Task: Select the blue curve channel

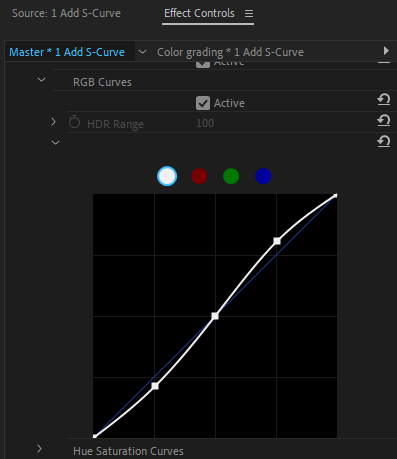Action: [263, 176]
